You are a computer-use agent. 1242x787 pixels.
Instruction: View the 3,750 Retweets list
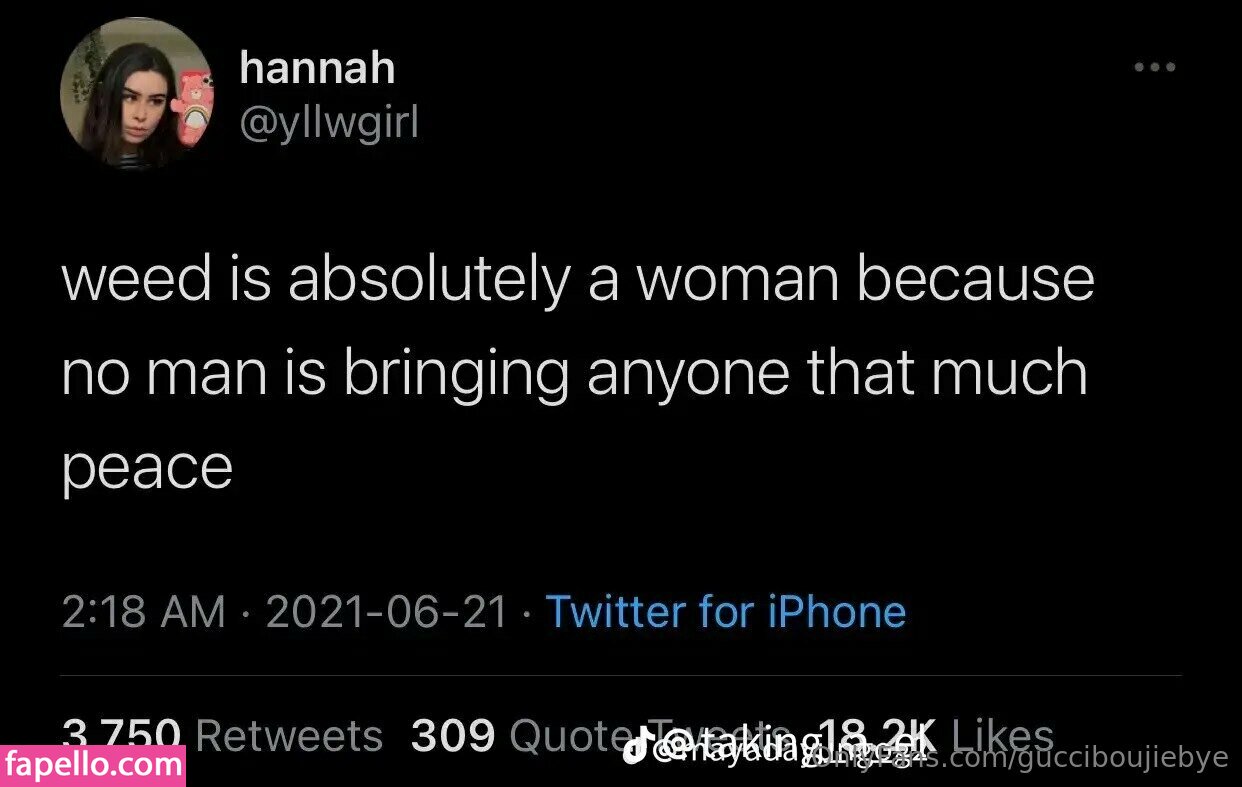222,736
